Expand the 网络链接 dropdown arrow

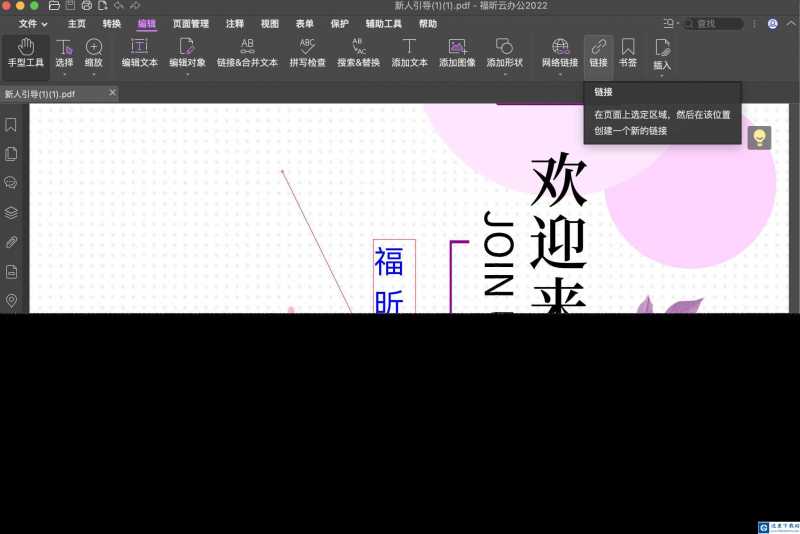point(560,74)
